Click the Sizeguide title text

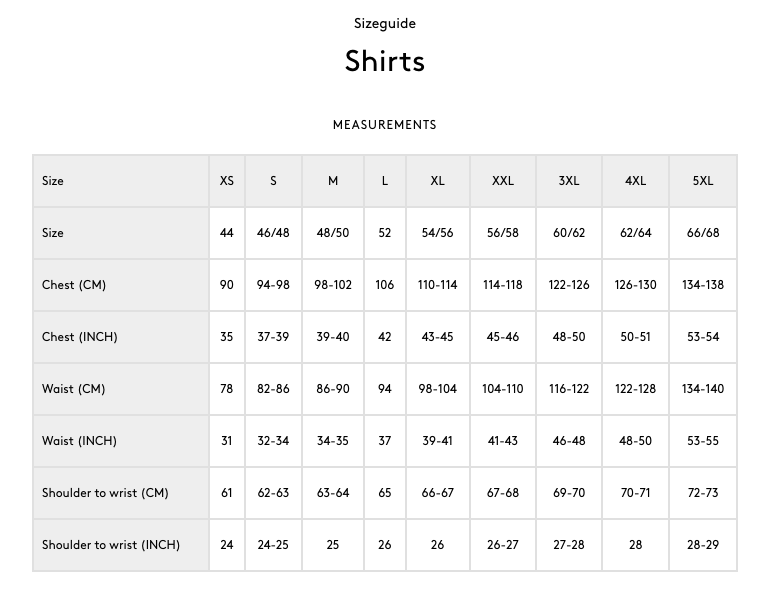385,23
